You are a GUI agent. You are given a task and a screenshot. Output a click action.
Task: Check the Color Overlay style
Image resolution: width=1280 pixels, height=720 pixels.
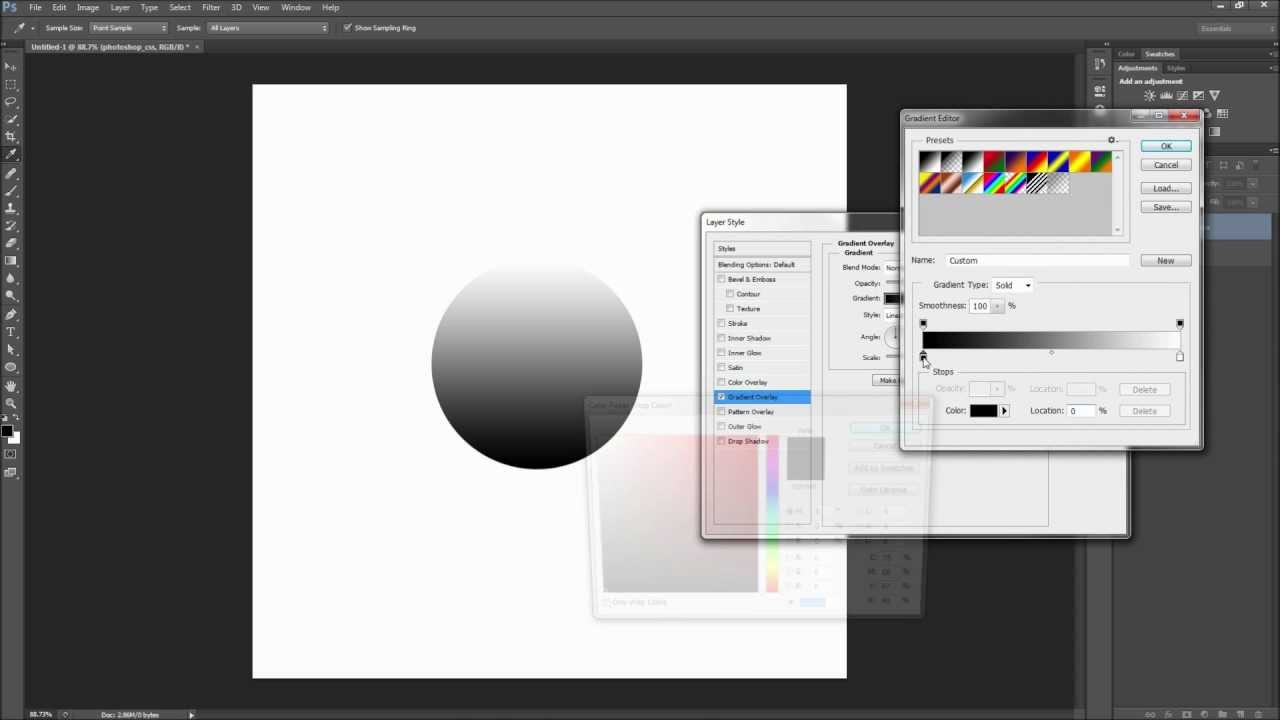point(721,382)
